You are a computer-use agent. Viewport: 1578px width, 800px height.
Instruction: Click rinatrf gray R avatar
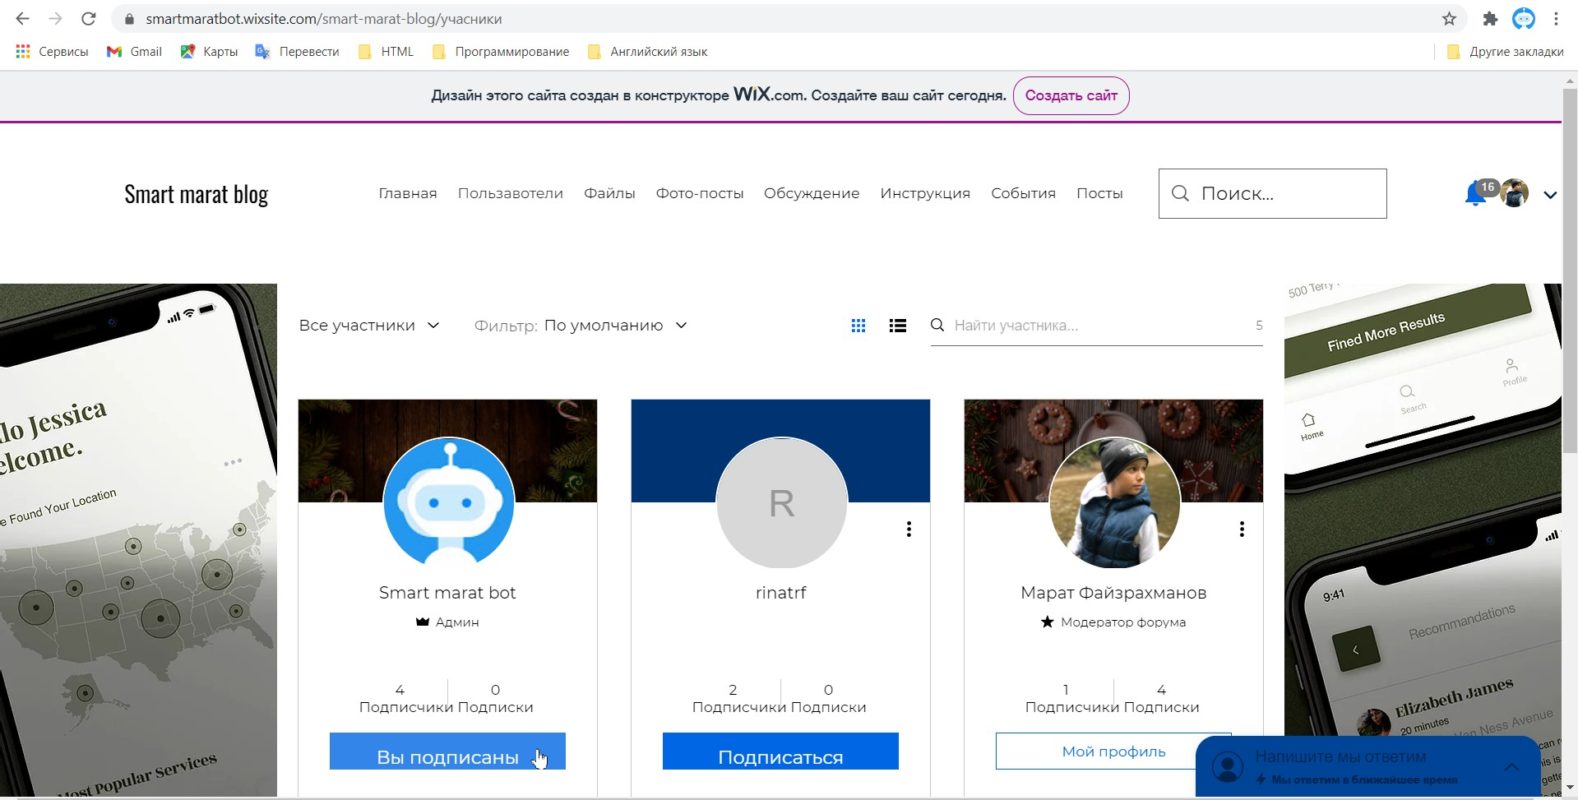pos(781,502)
